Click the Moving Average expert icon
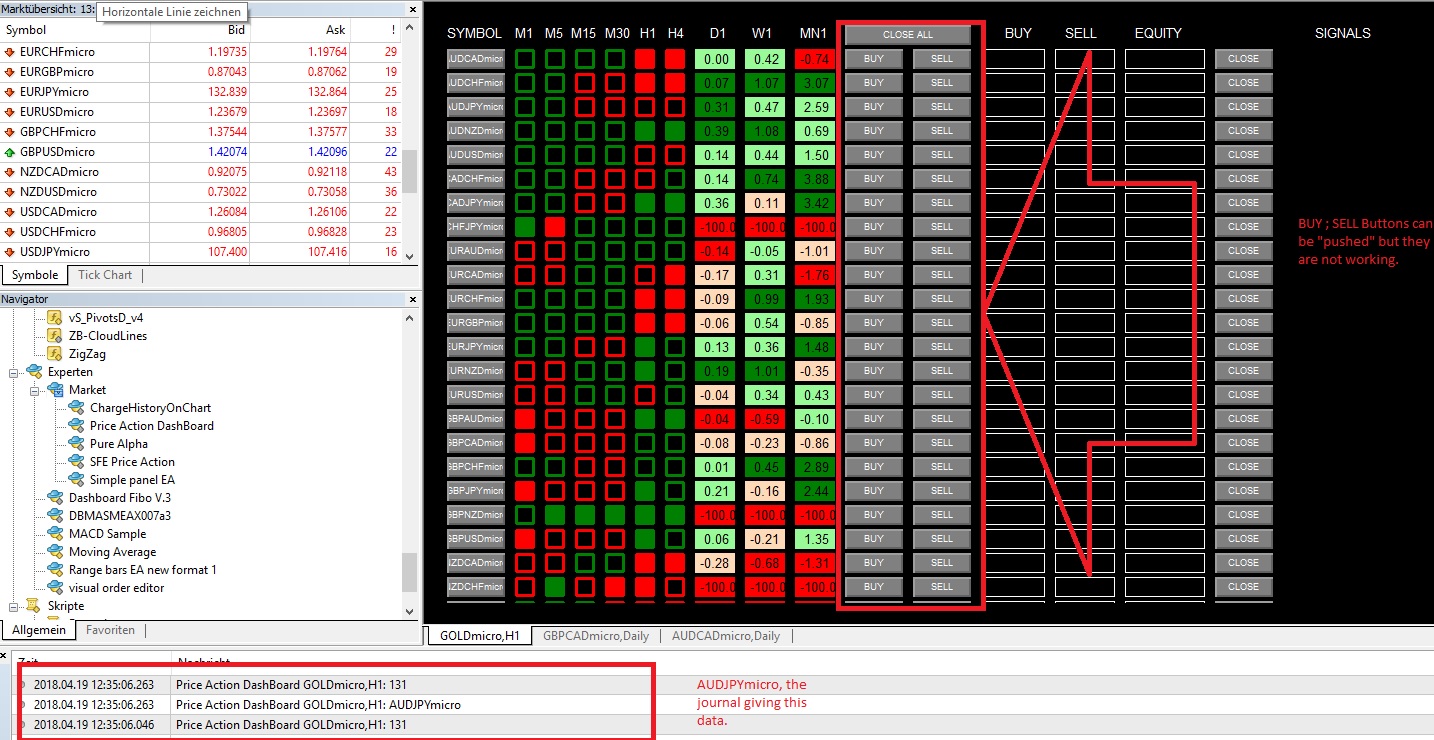The image size is (1434, 740). point(55,552)
